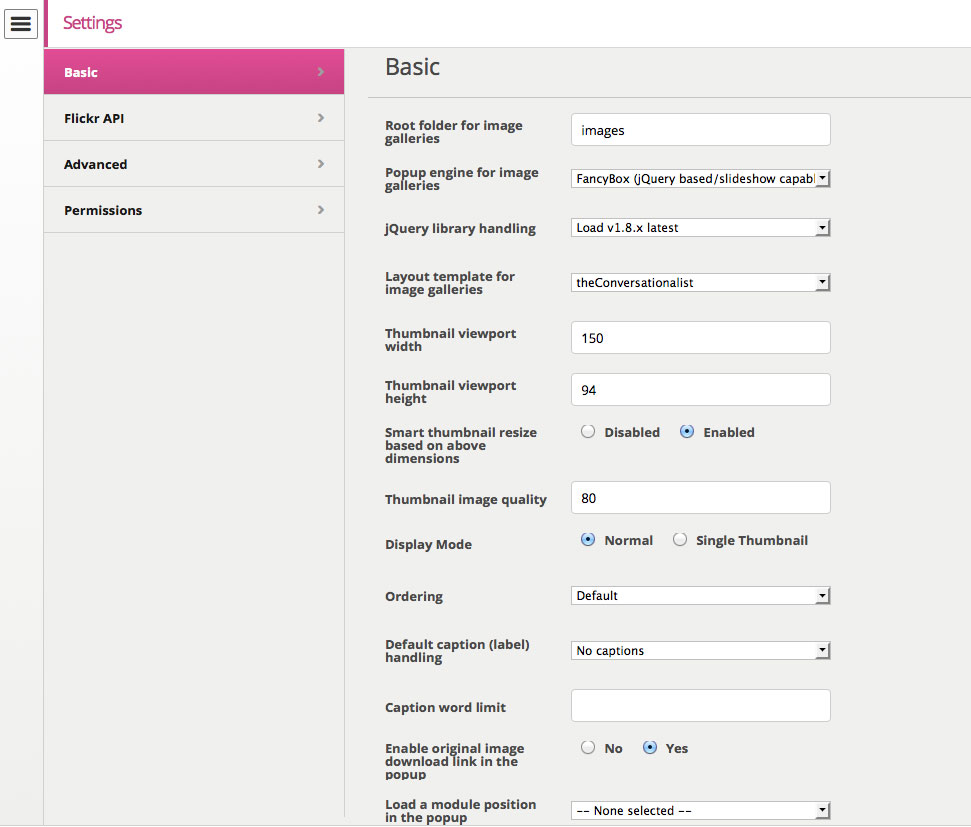Image resolution: width=971 pixels, height=827 pixels.
Task: Expand the Layout template dropdown
Action: 700,282
